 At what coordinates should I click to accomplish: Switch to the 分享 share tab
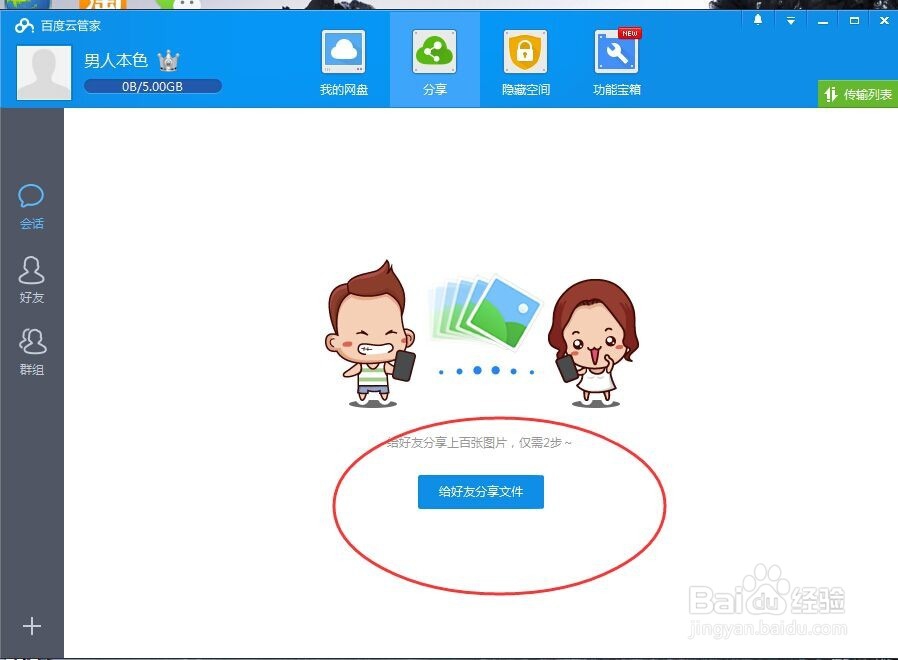[x=435, y=60]
